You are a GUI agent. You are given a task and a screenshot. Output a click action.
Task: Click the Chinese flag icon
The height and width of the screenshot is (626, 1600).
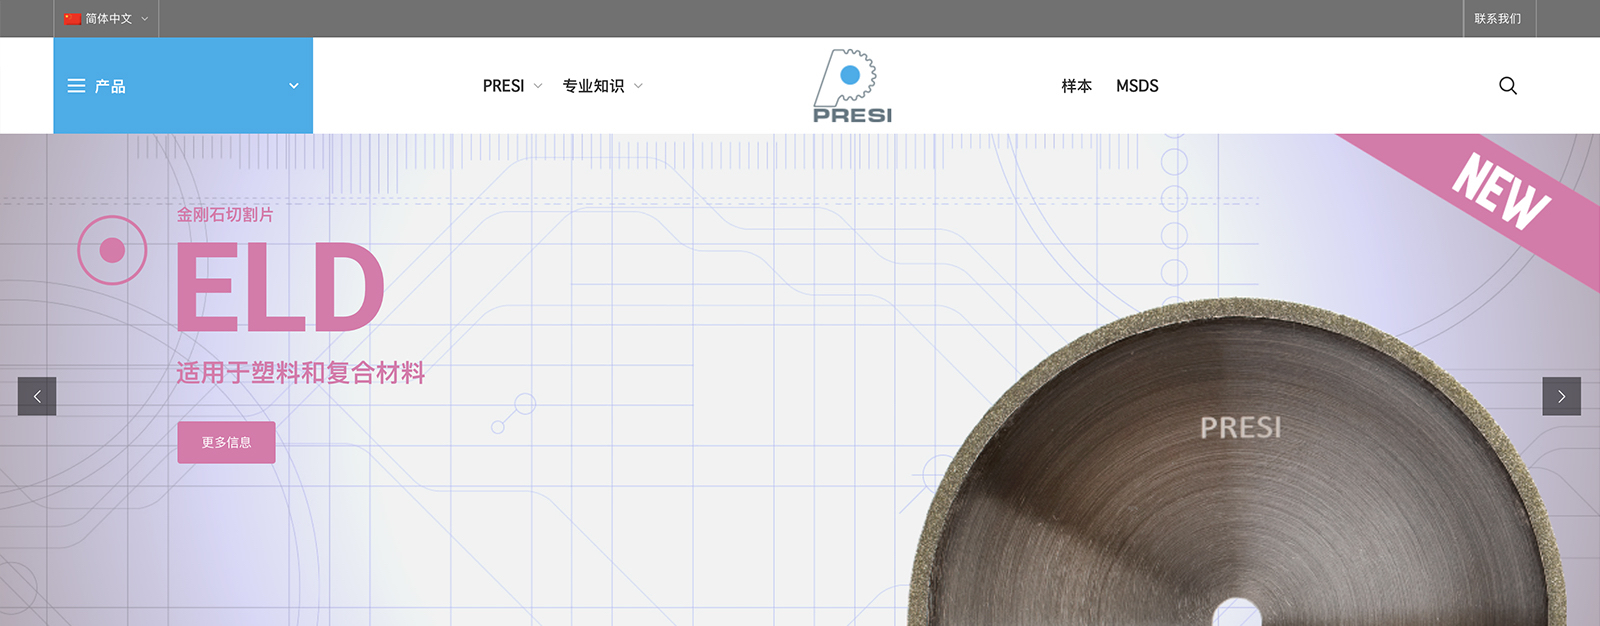click(72, 19)
